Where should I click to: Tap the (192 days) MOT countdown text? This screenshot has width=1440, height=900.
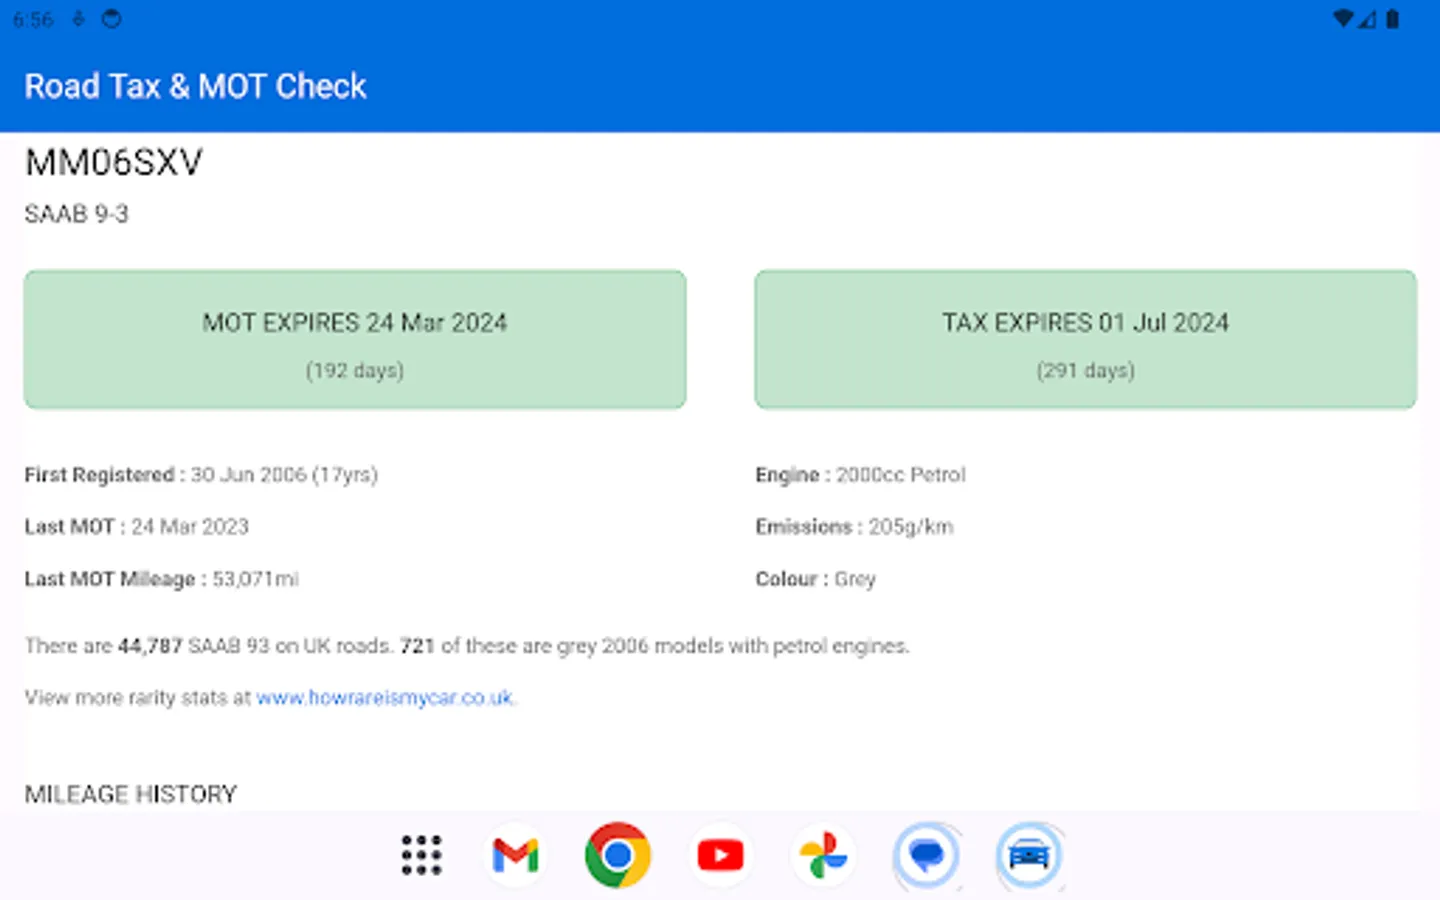[355, 371]
